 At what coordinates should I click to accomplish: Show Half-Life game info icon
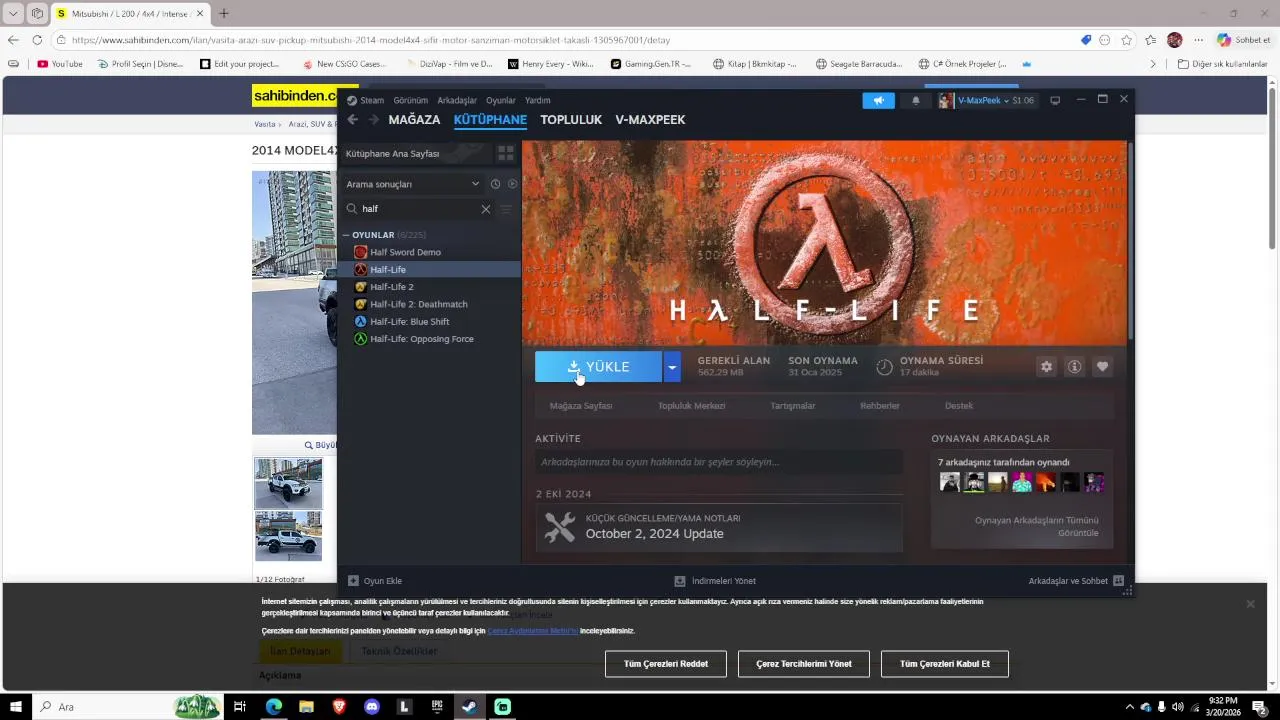(1074, 367)
